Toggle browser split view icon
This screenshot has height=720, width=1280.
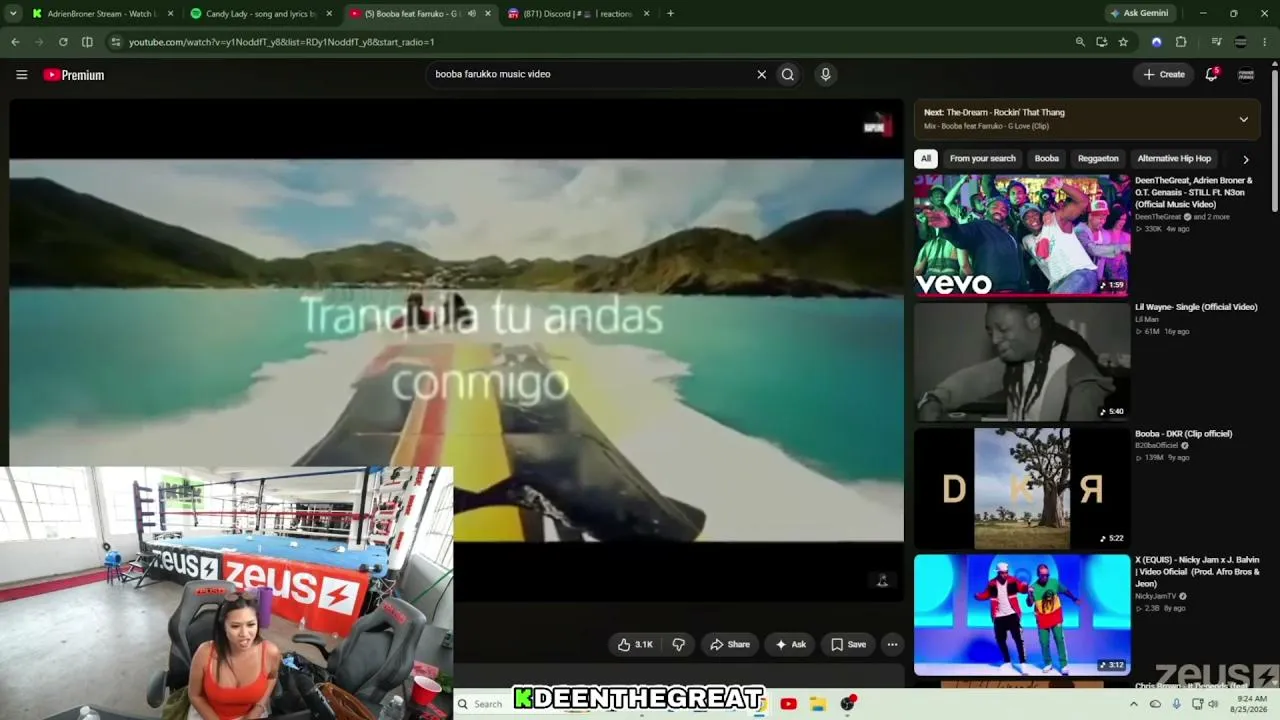click(x=87, y=42)
